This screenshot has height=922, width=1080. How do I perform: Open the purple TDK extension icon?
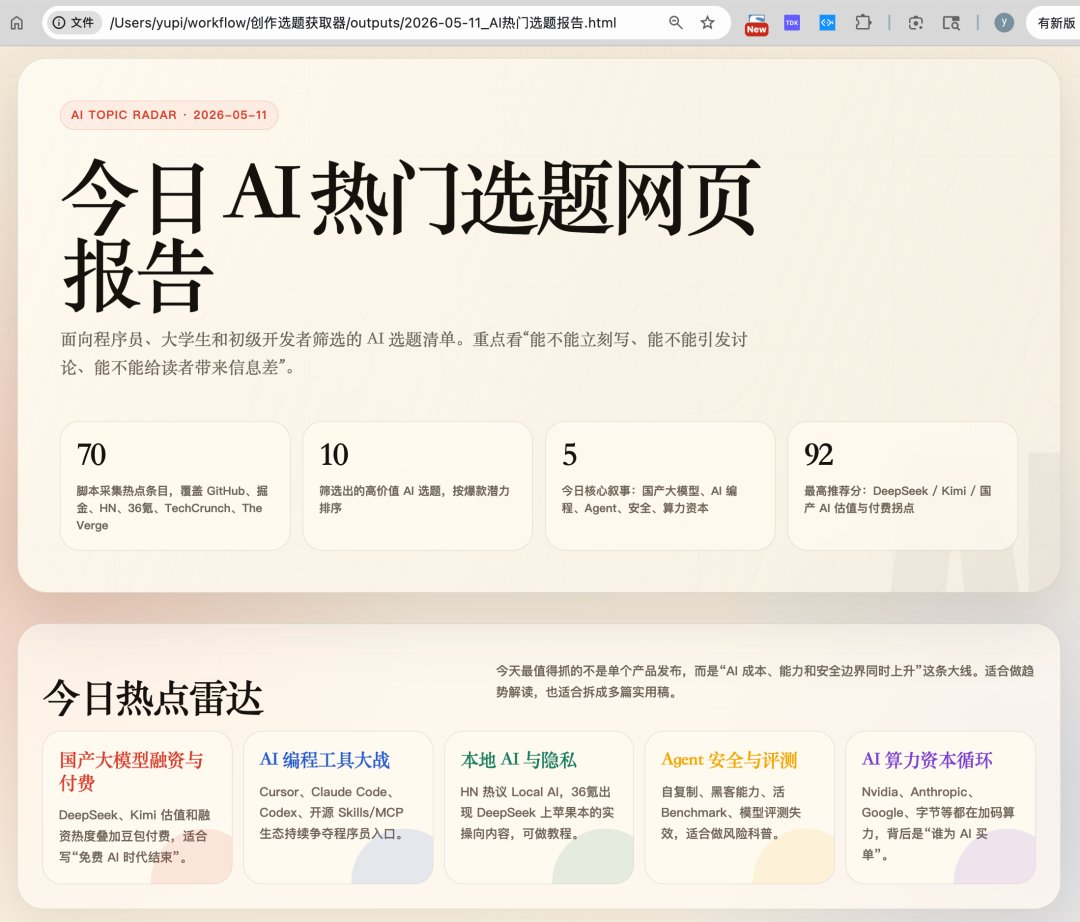[792, 23]
